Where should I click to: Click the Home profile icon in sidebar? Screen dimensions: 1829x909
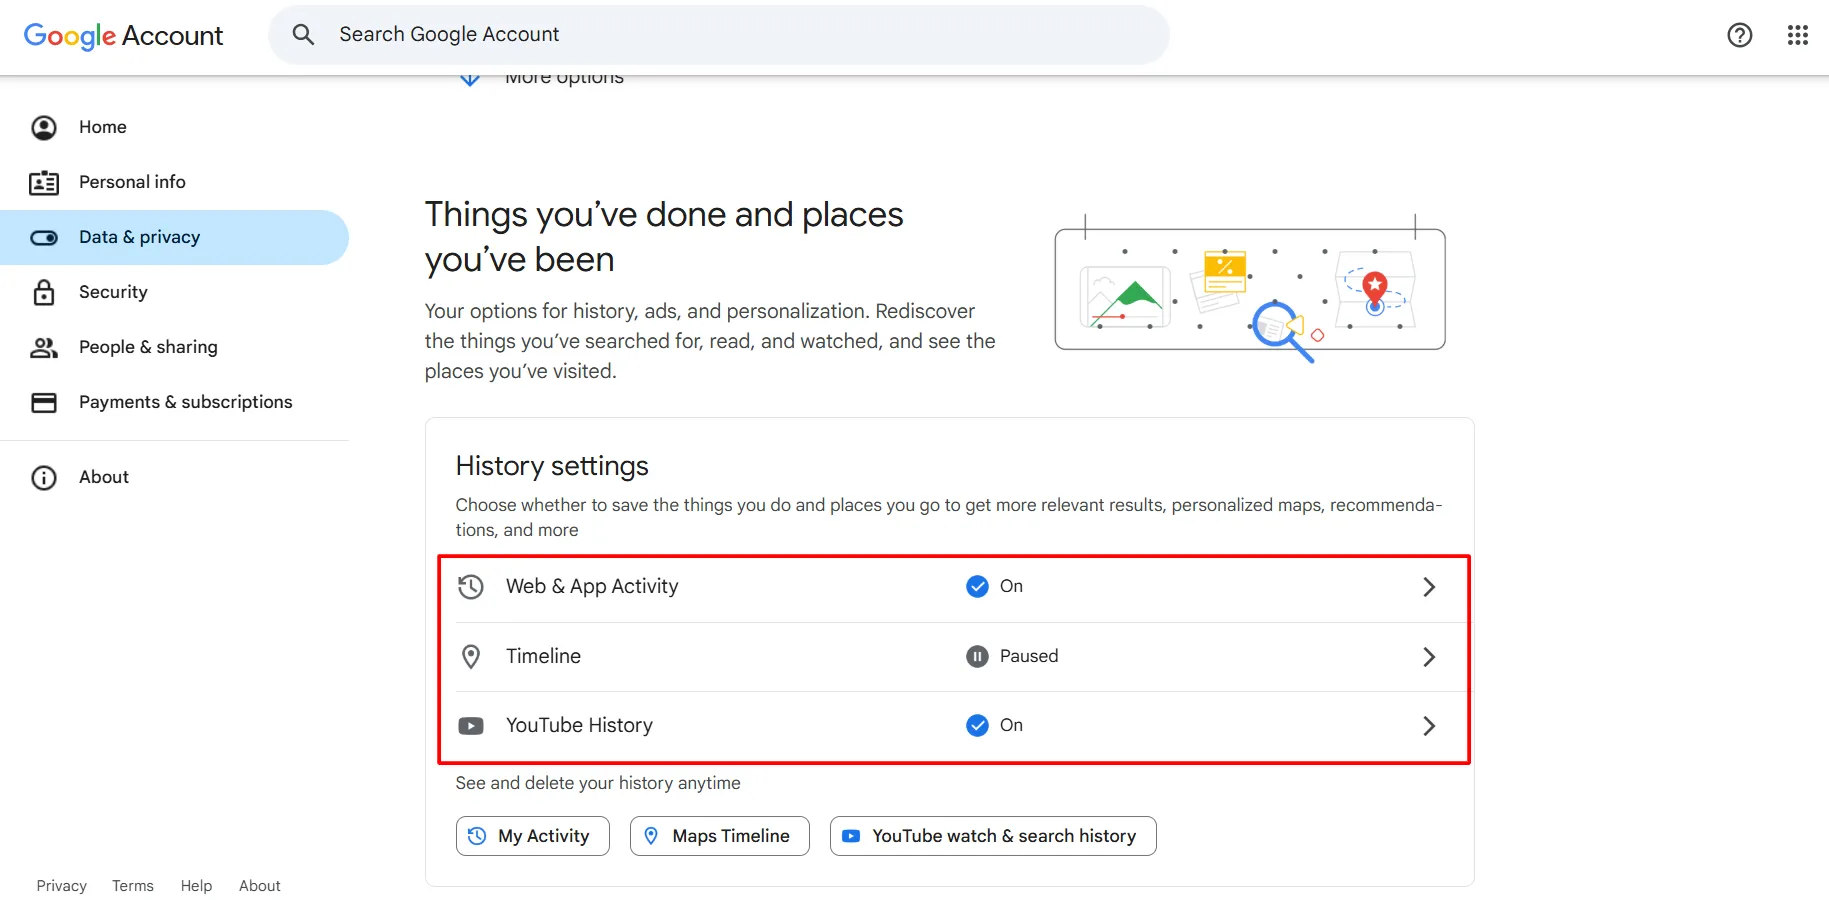[44, 127]
